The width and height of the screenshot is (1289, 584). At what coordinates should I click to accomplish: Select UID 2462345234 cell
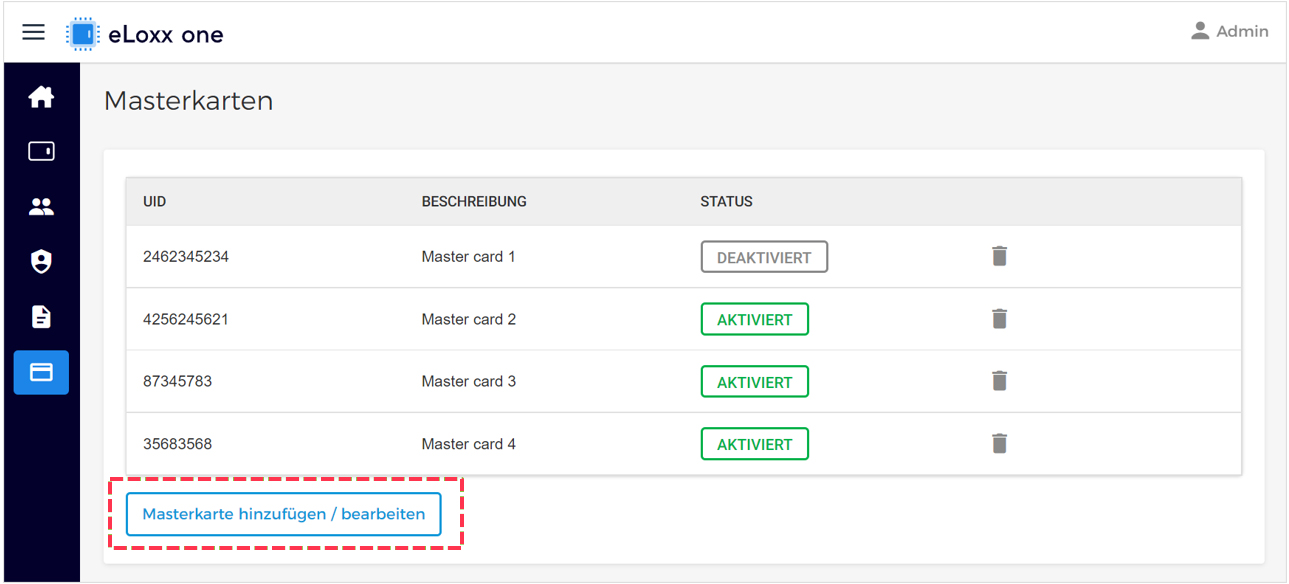186,257
